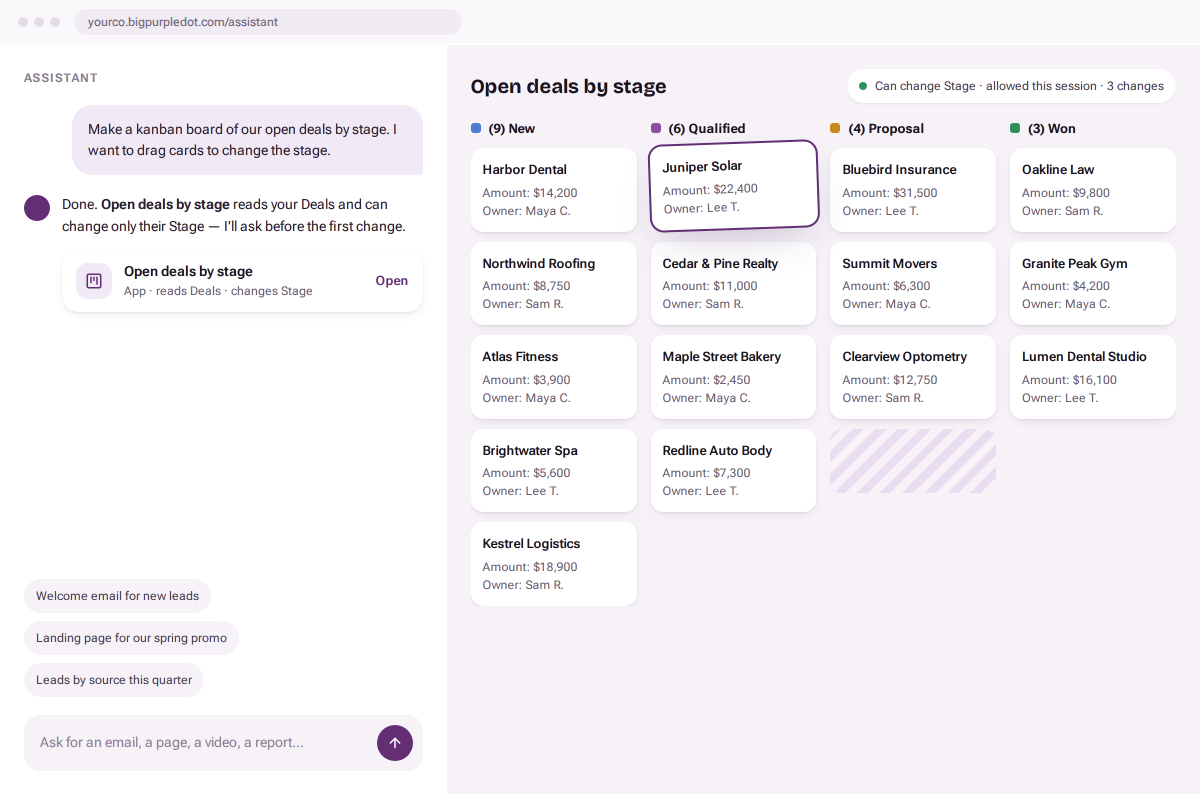Select the Bluebird Insurance deal card
Image resolution: width=1200 pixels, height=794 pixels.
pyautogui.click(x=913, y=190)
